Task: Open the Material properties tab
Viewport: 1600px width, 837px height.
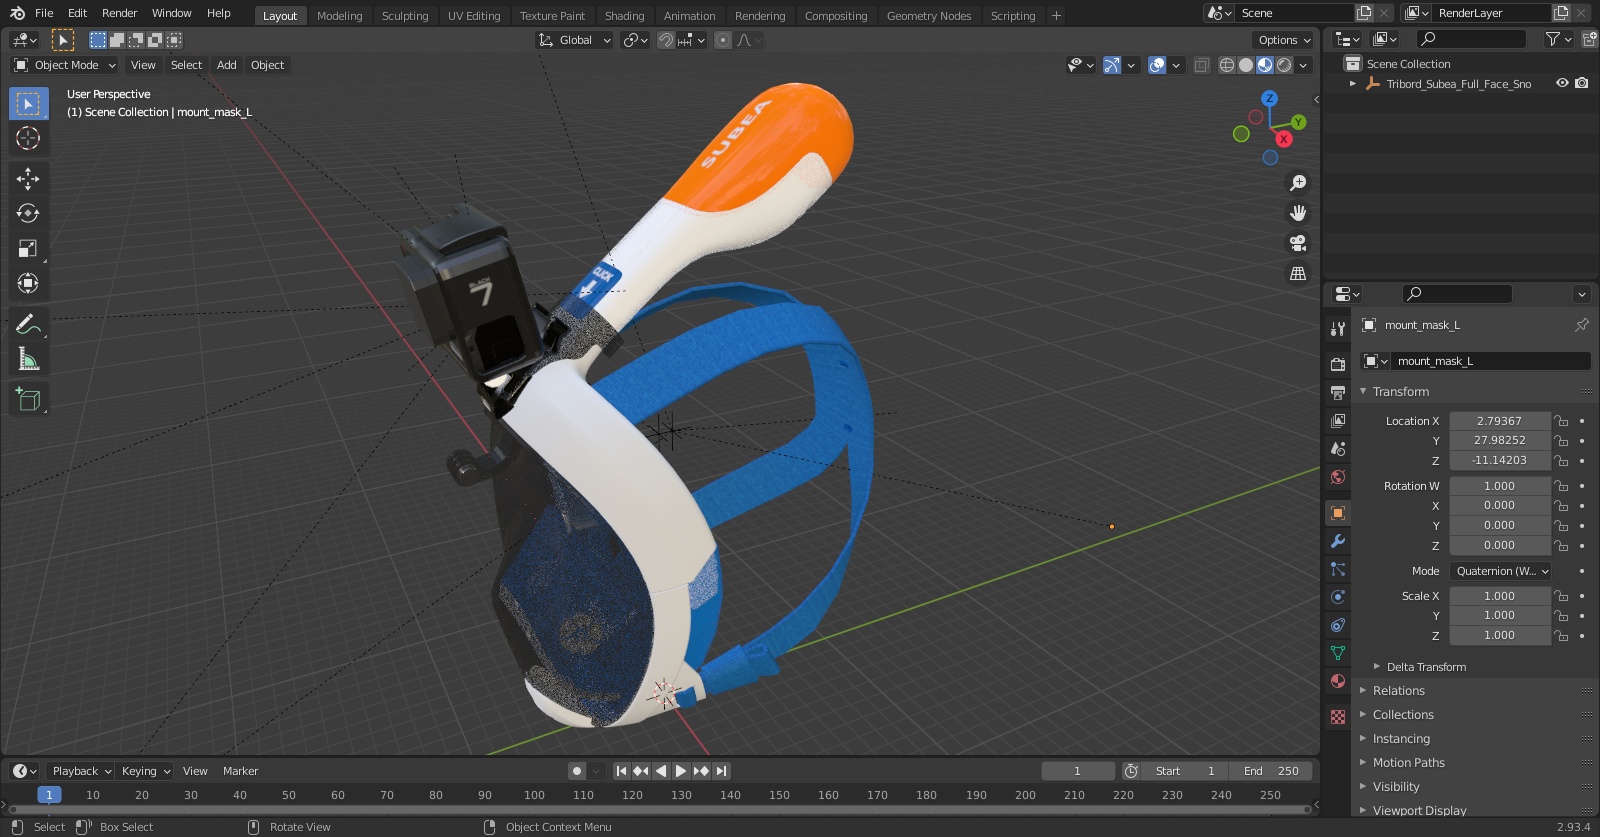Action: [1338, 680]
